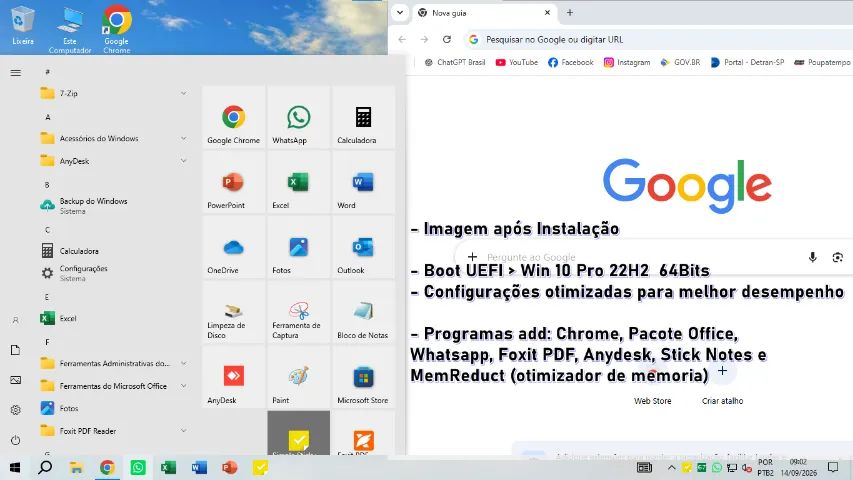Viewport: 853px width, 480px height.
Task: Open the Facebook bookmark
Action: coord(571,63)
